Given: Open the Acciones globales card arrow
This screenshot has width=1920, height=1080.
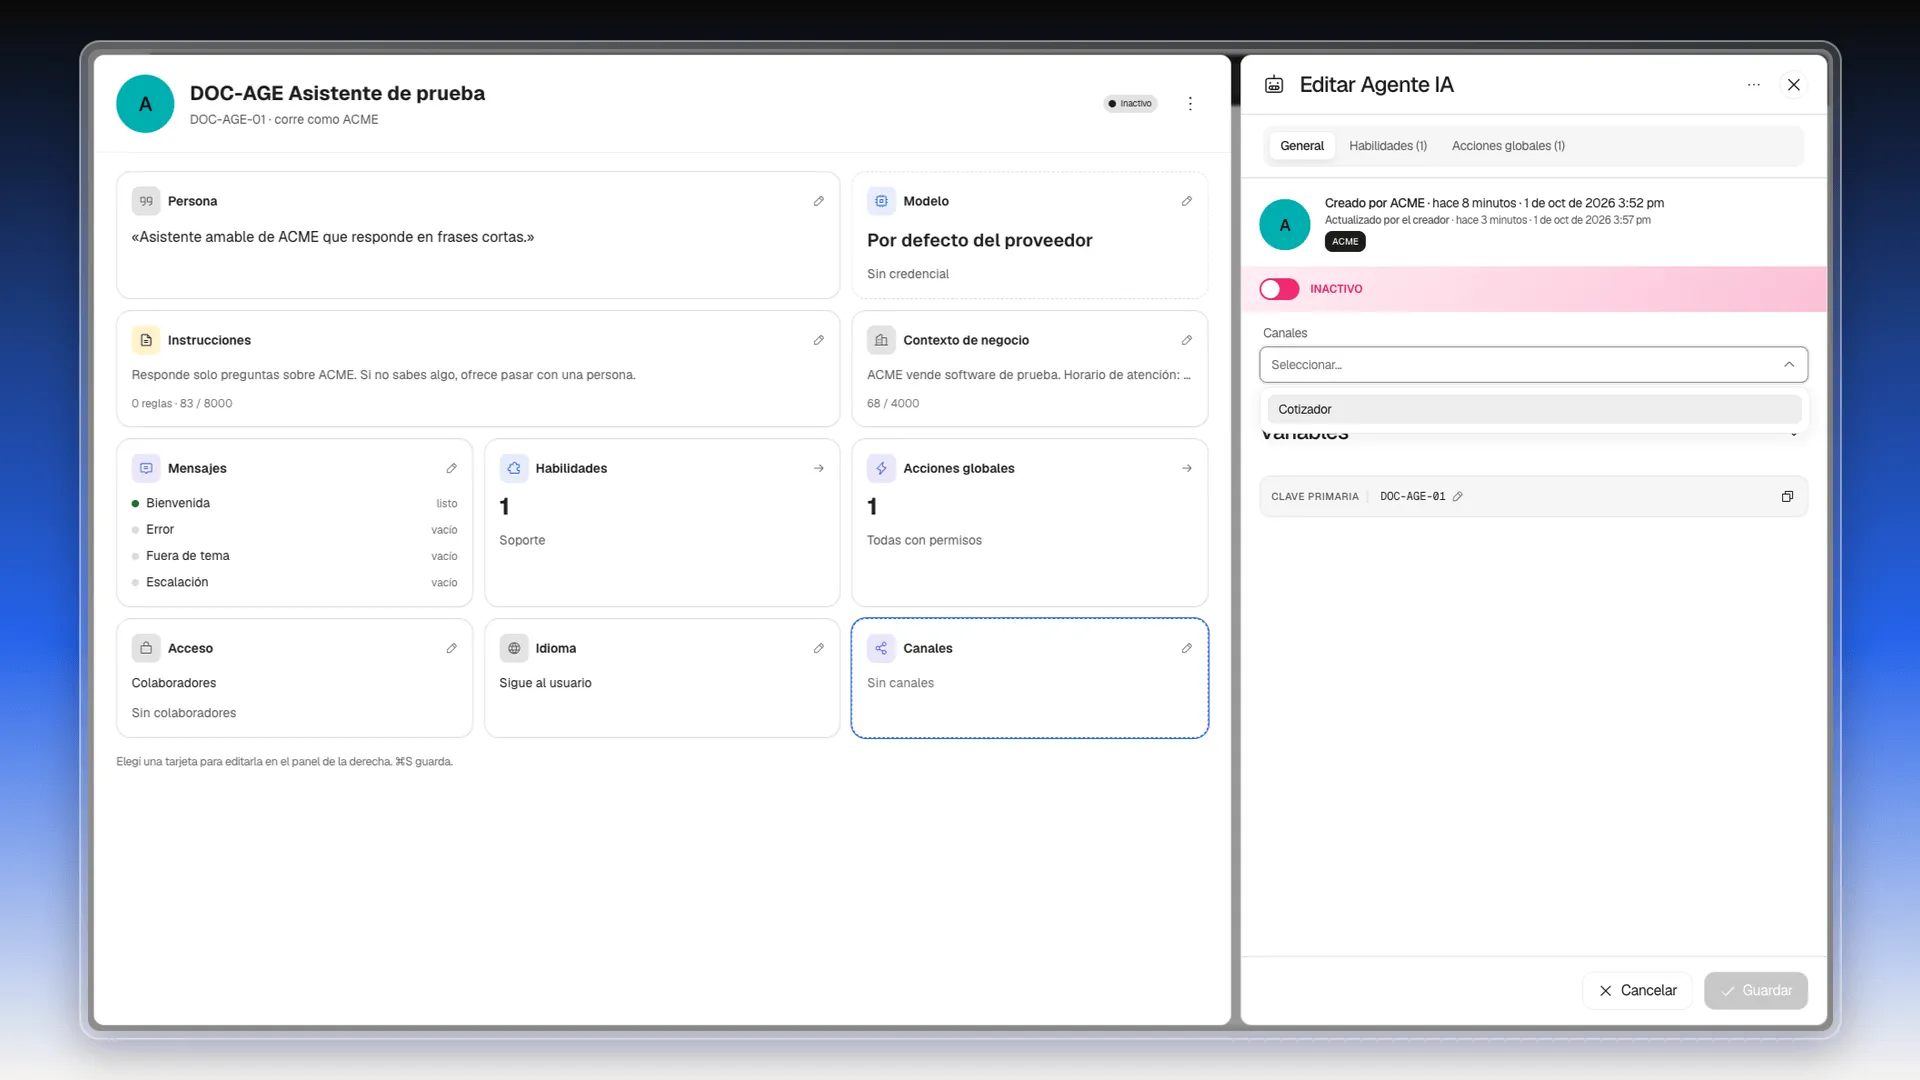Looking at the screenshot, I should (1187, 468).
